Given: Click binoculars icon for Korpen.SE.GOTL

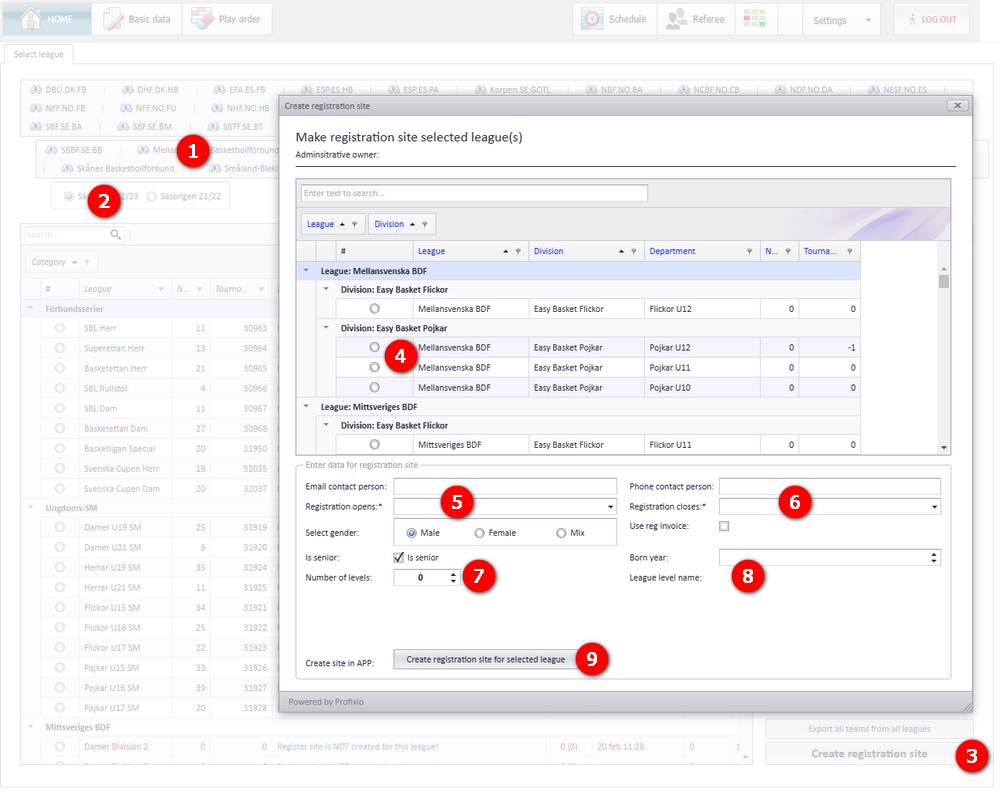Looking at the screenshot, I should [480, 90].
